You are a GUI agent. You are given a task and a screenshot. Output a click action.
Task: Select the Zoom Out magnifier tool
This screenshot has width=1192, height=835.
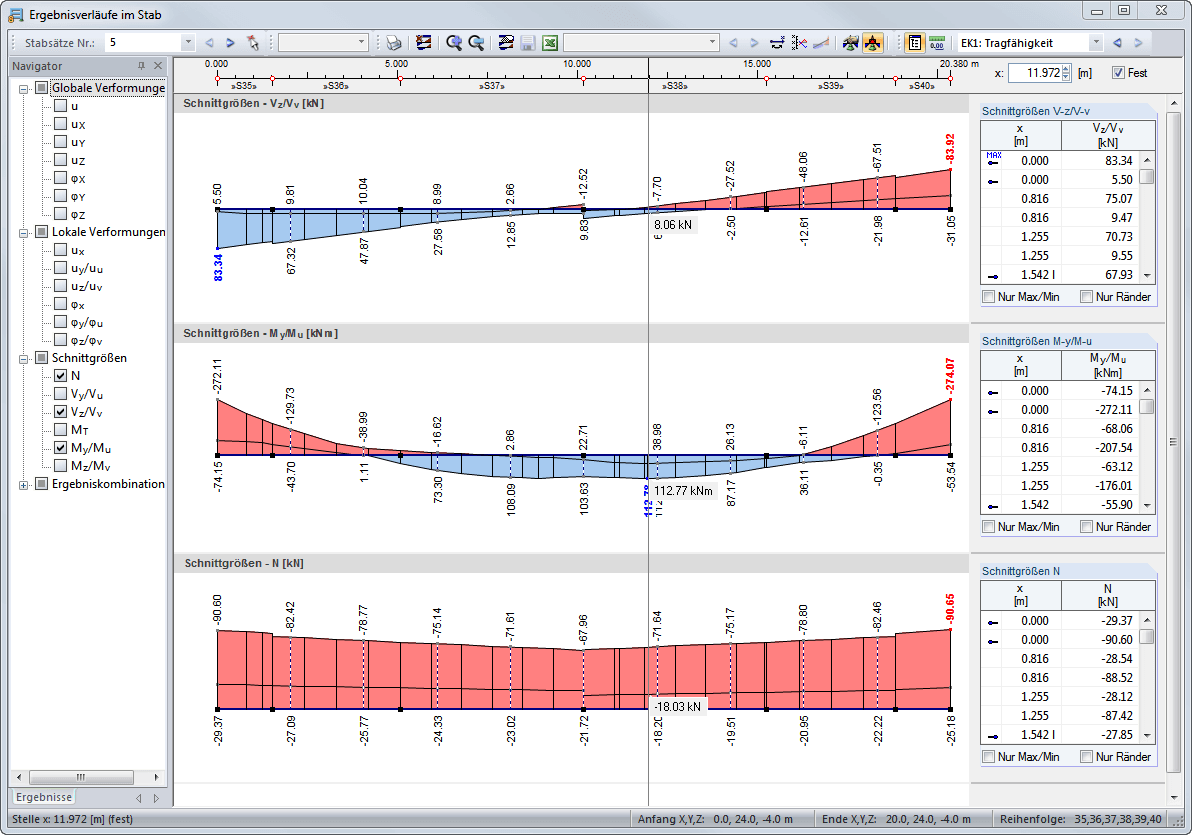coord(476,42)
